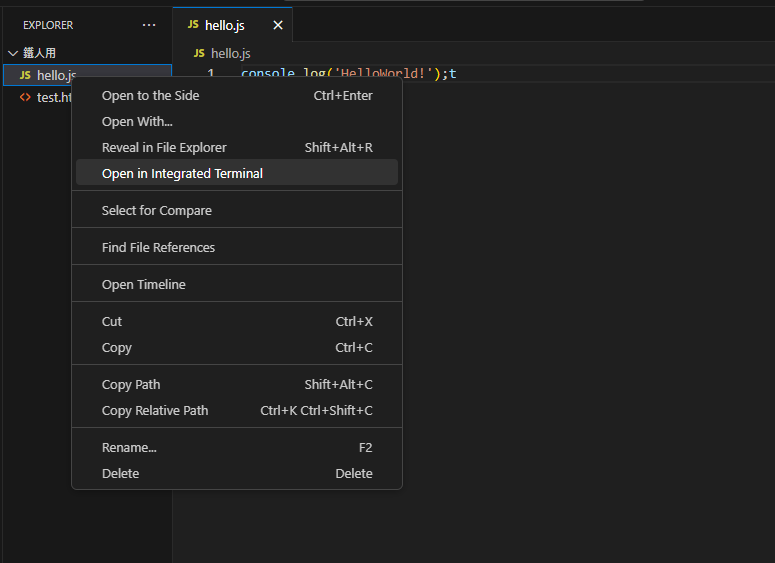Screen dimensions: 775x563
Task: Choose Open With... from context menu
Action: (x=237, y=122)
